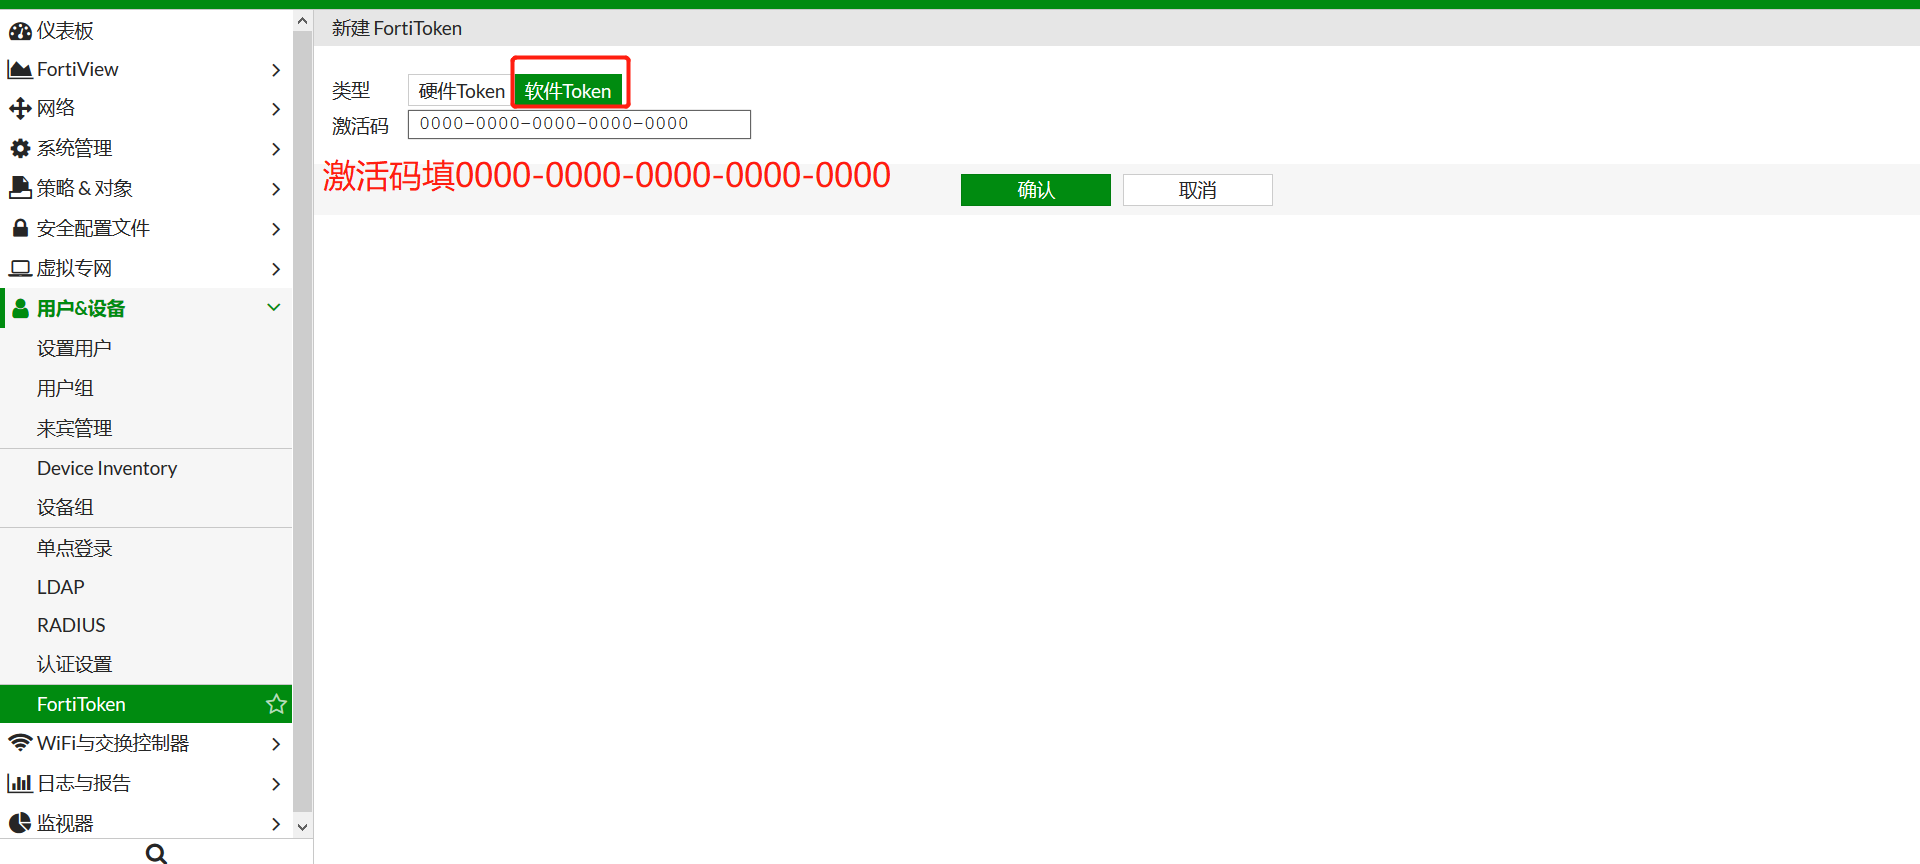Click the Policy & Objects icon
This screenshot has width=1920, height=864.
[x=20, y=187]
